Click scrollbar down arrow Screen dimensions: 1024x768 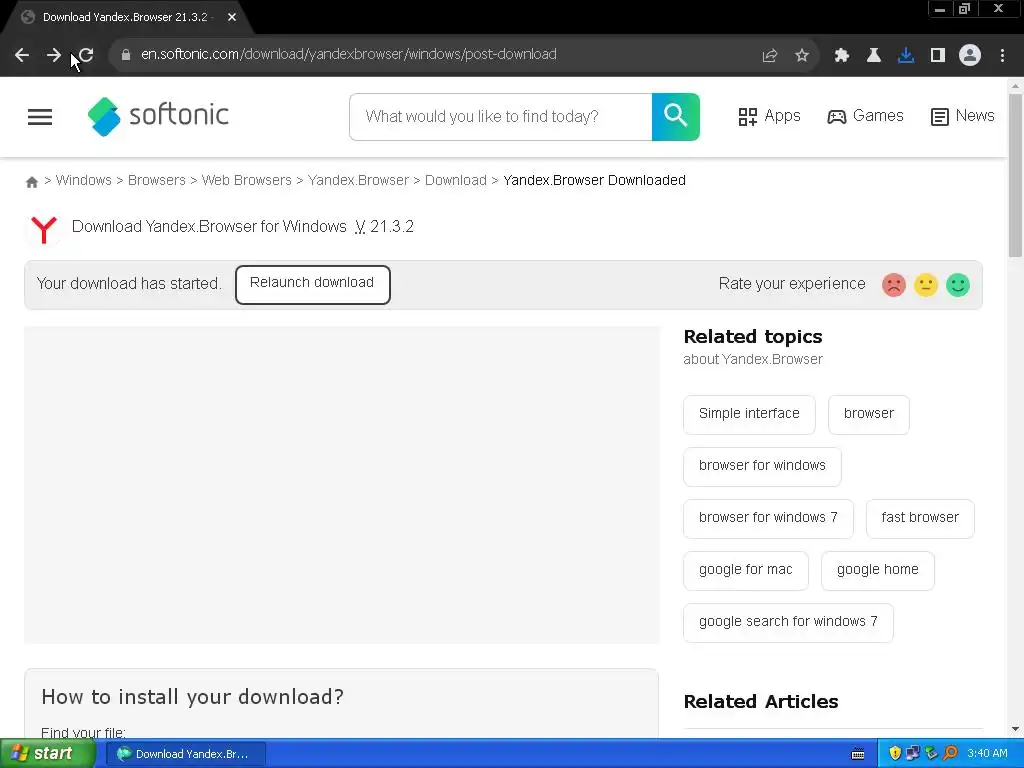1015,729
